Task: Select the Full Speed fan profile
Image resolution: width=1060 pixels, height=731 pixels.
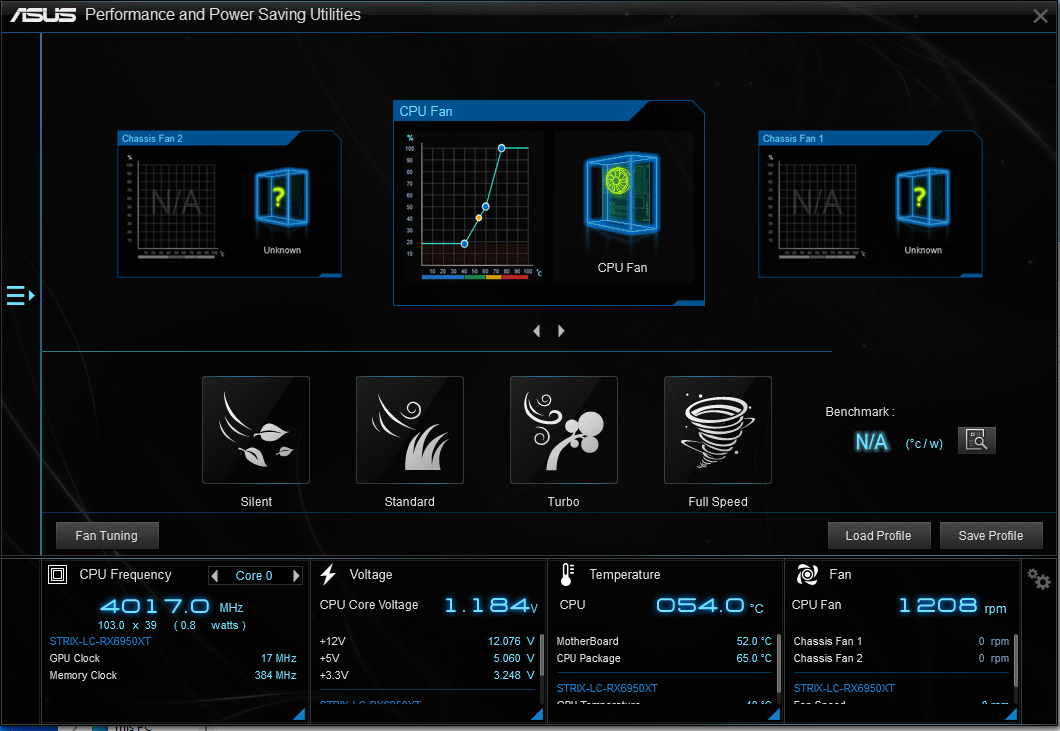Action: pos(717,430)
